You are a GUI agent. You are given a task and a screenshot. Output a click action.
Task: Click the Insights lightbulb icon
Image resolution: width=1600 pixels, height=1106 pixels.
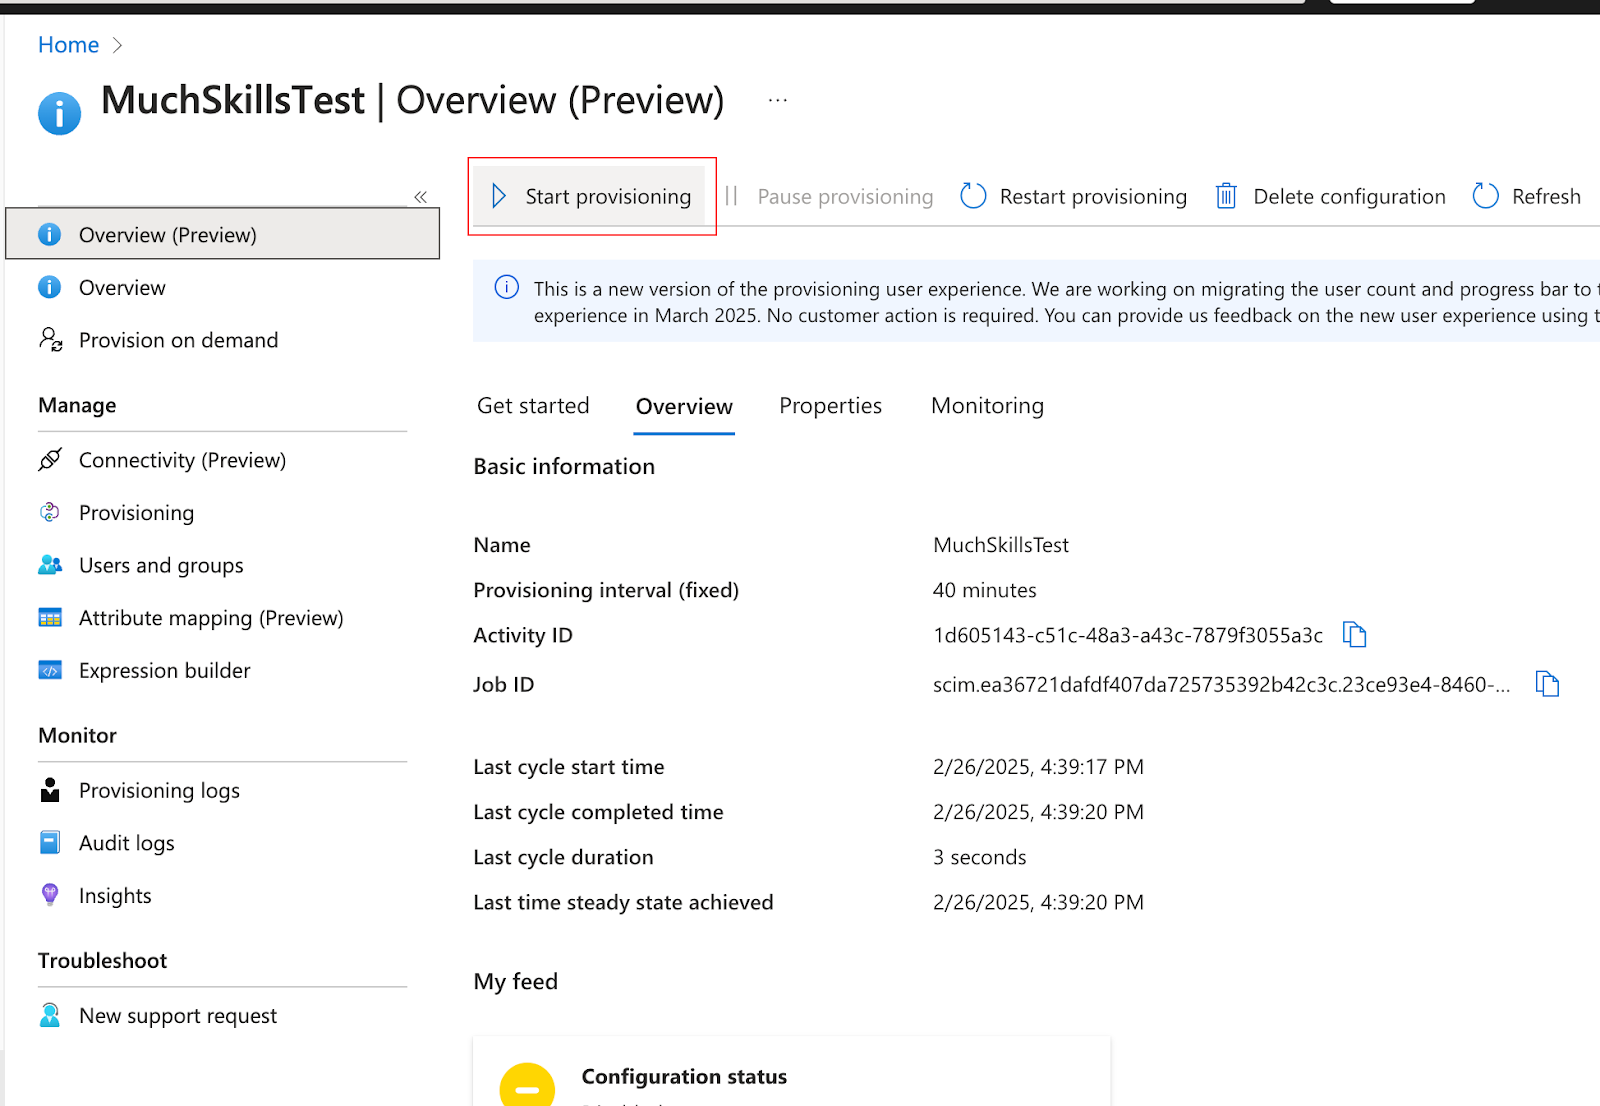50,895
